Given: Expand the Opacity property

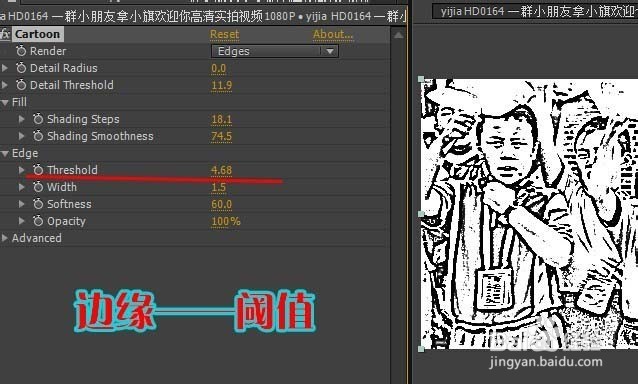Looking at the screenshot, I should click(x=22, y=221).
